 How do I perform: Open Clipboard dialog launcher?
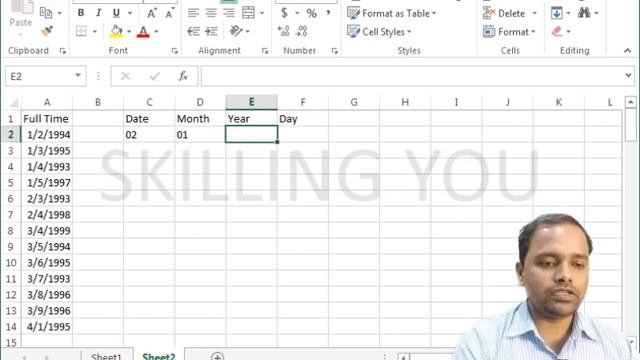(62, 51)
